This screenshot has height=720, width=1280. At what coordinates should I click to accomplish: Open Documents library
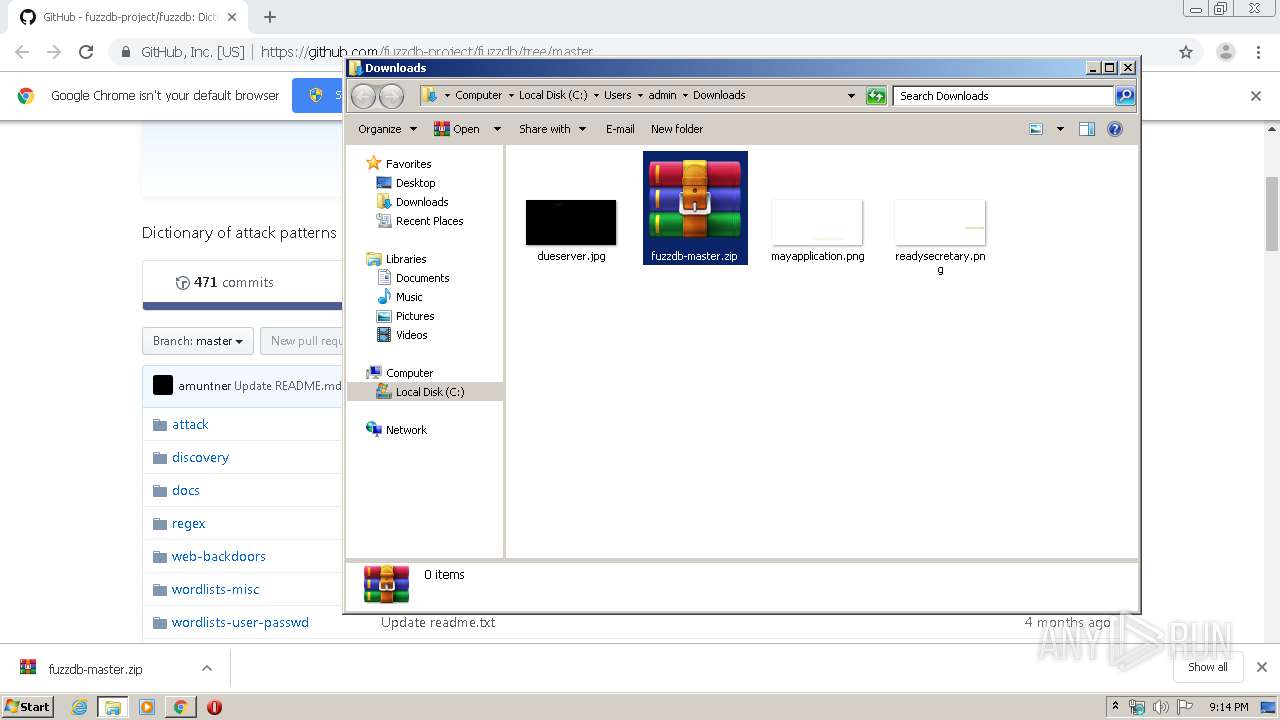click(x=422, y=278)
